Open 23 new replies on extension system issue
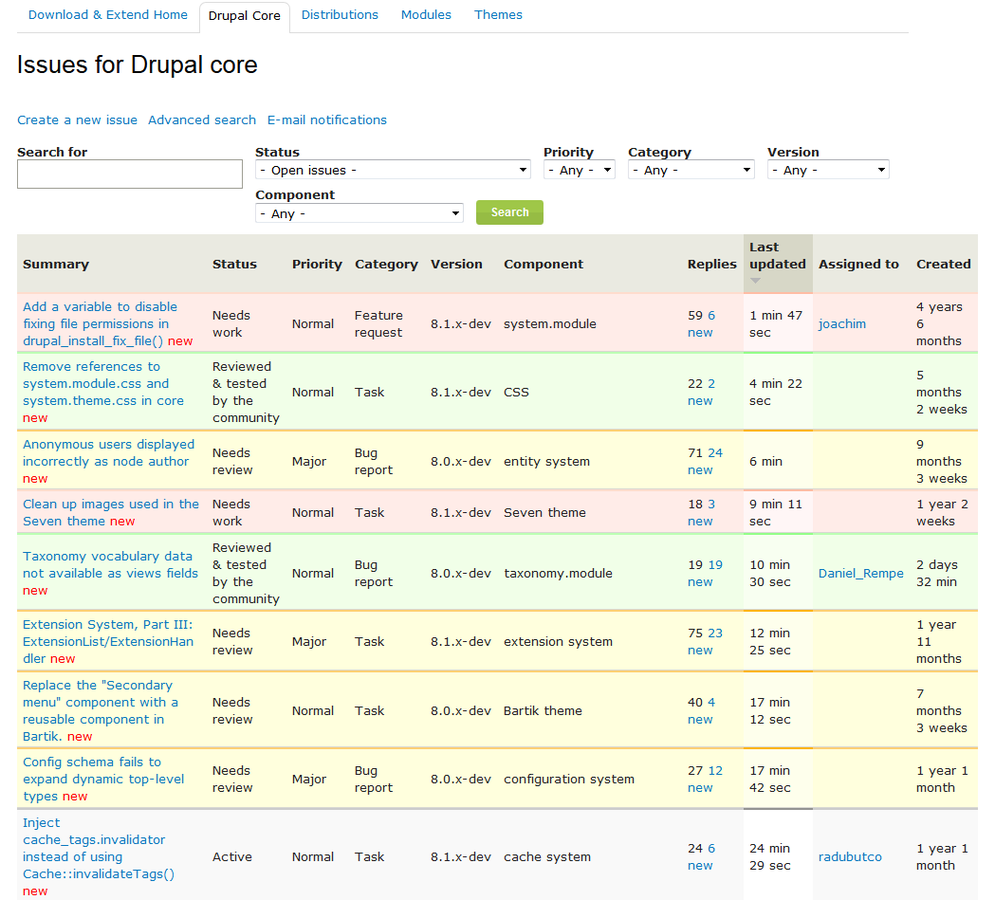 (706, 642)
